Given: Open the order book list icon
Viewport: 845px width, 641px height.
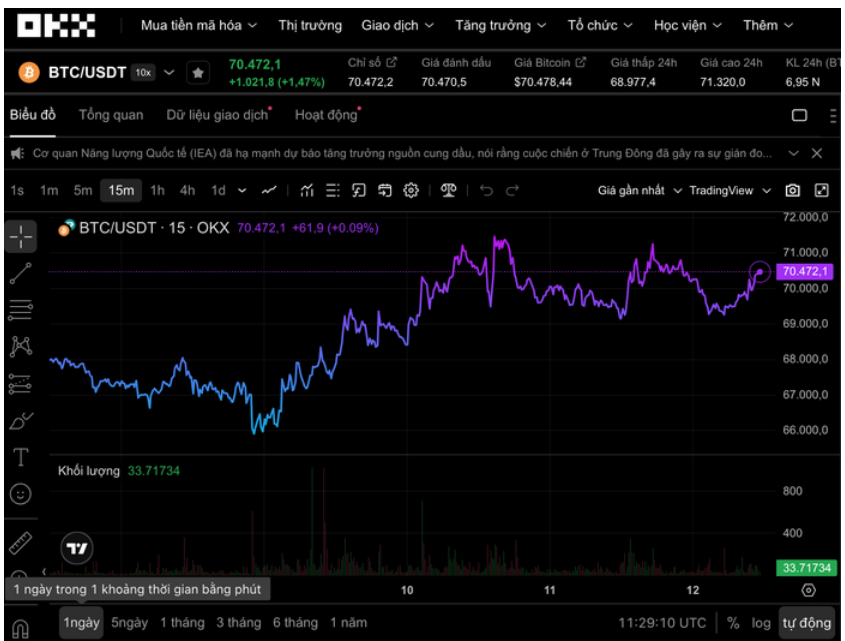Looking at the screenshot, I should pos(333,190).
